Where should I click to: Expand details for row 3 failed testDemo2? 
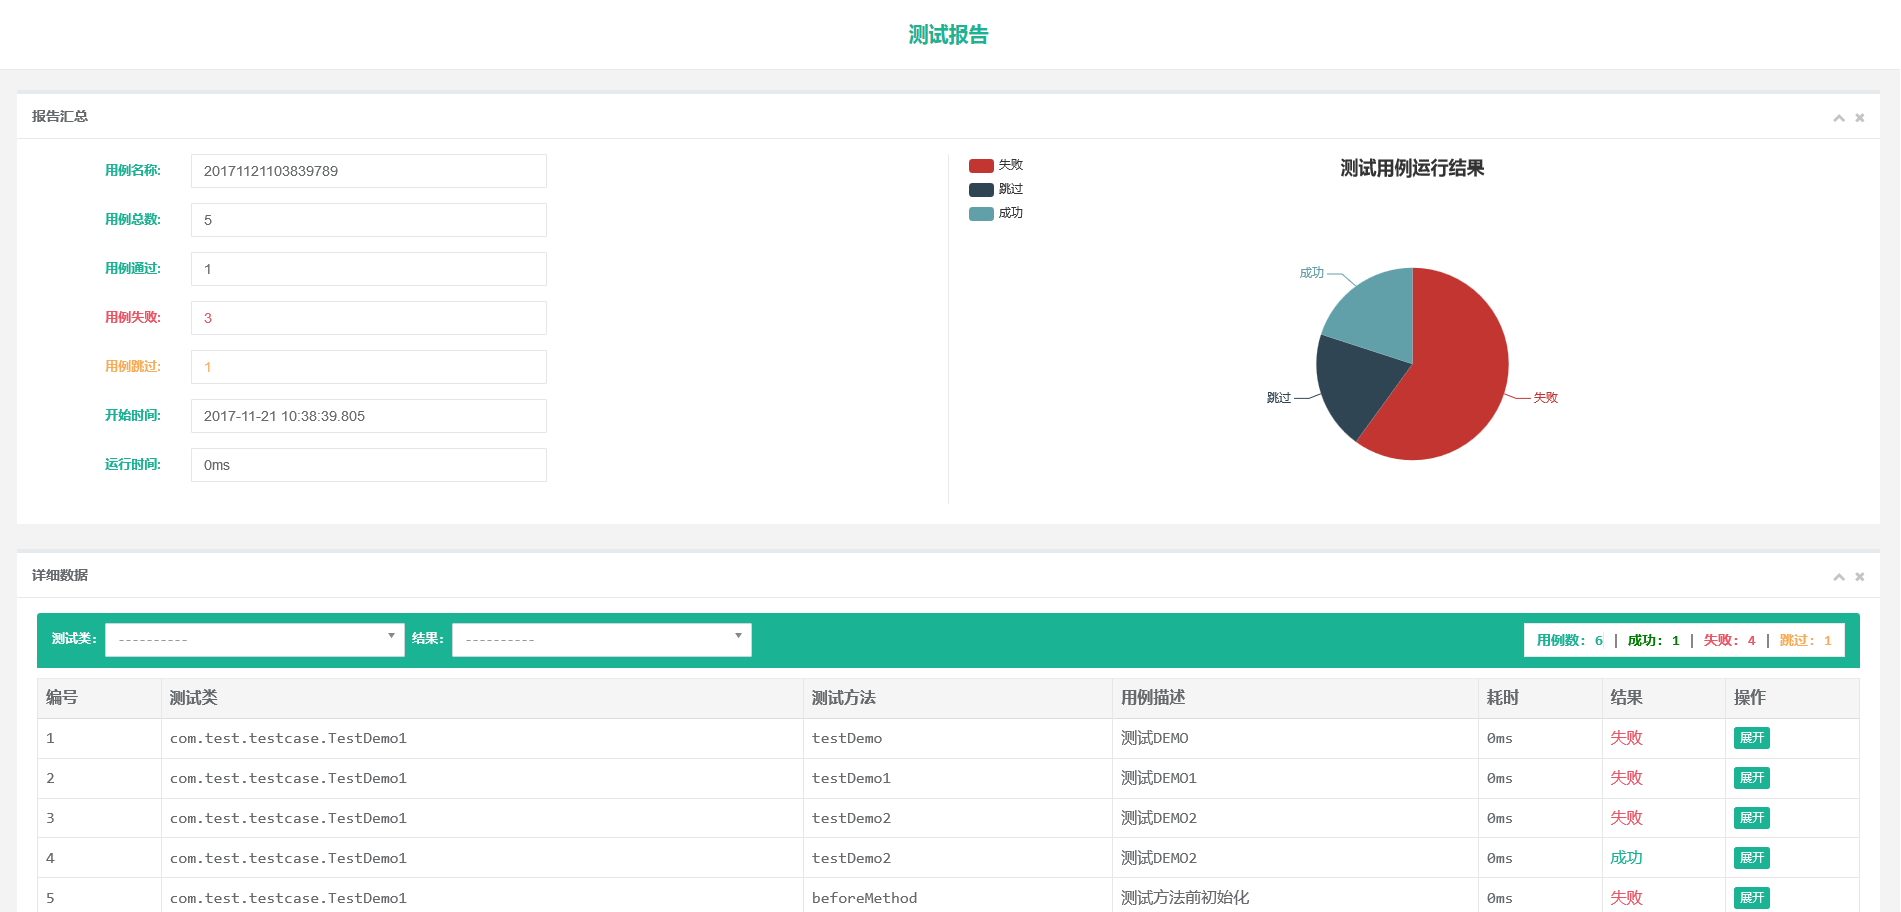tap(1751, 818)
